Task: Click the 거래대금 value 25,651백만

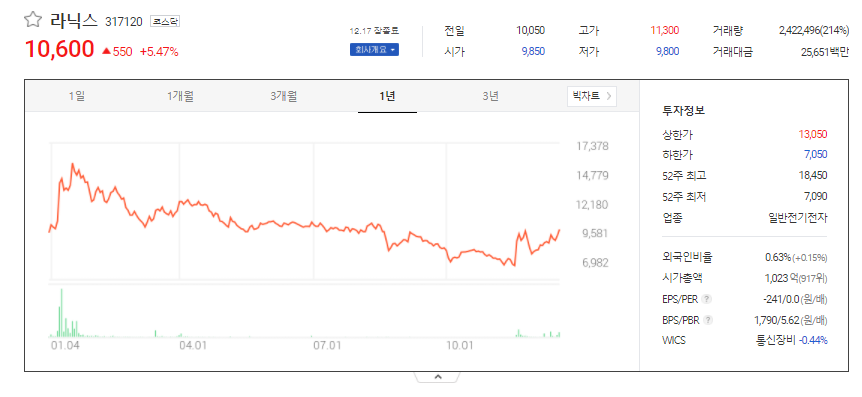Action: tap(825, 52)
